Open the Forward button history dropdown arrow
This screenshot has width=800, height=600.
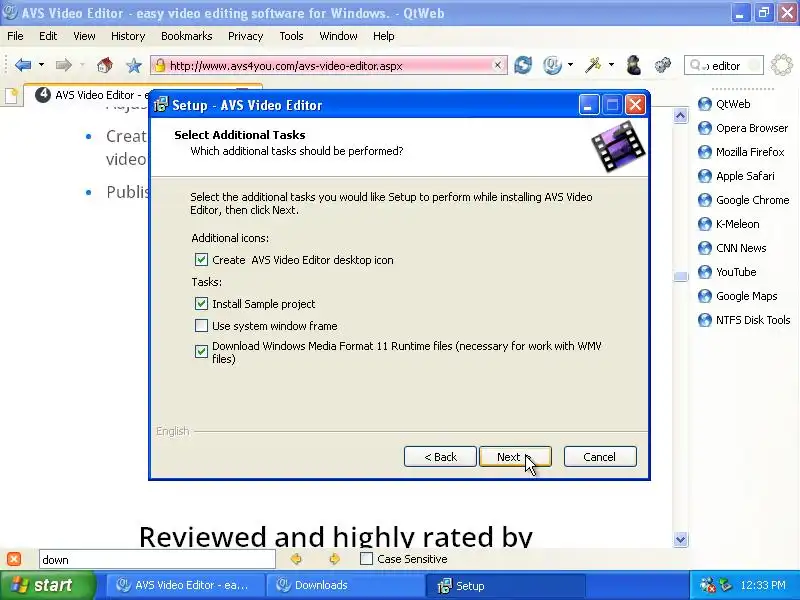pos(82,65)
